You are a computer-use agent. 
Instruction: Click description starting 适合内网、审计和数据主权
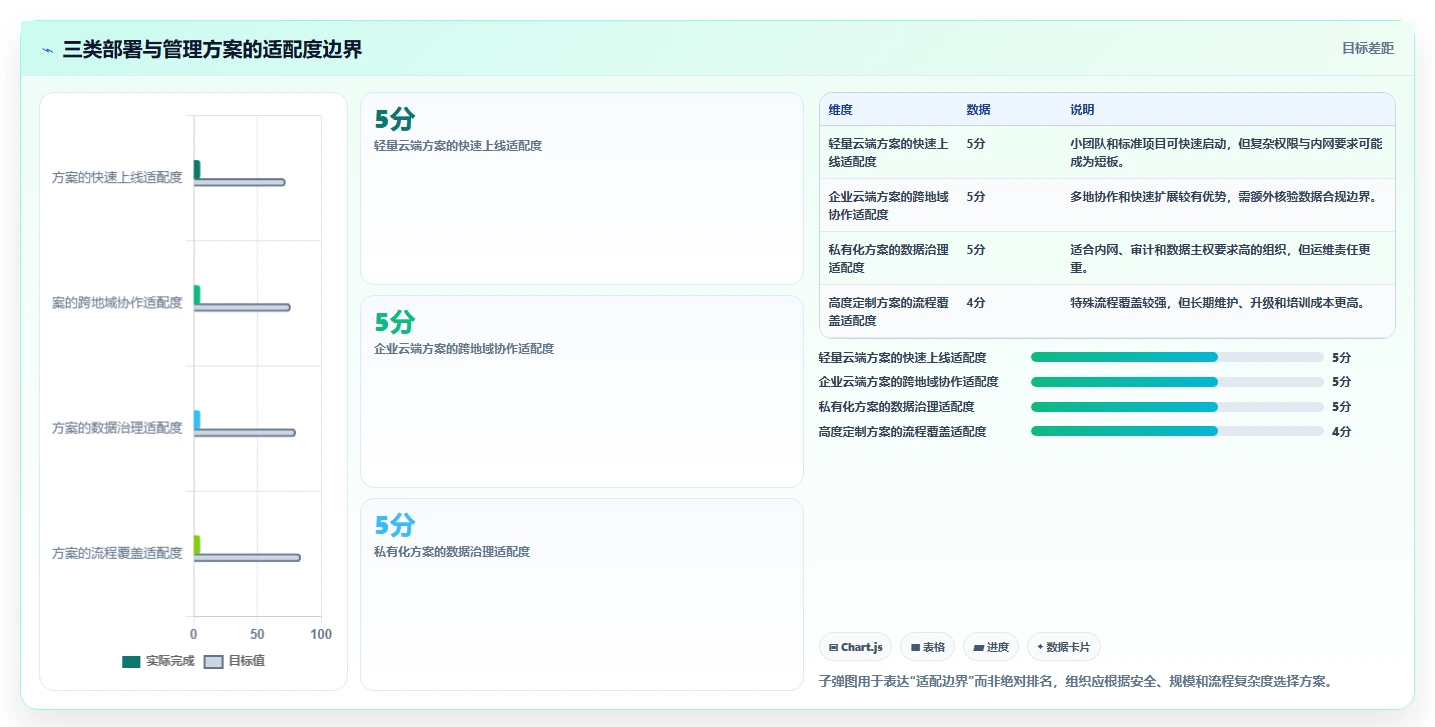(1220, 258)
